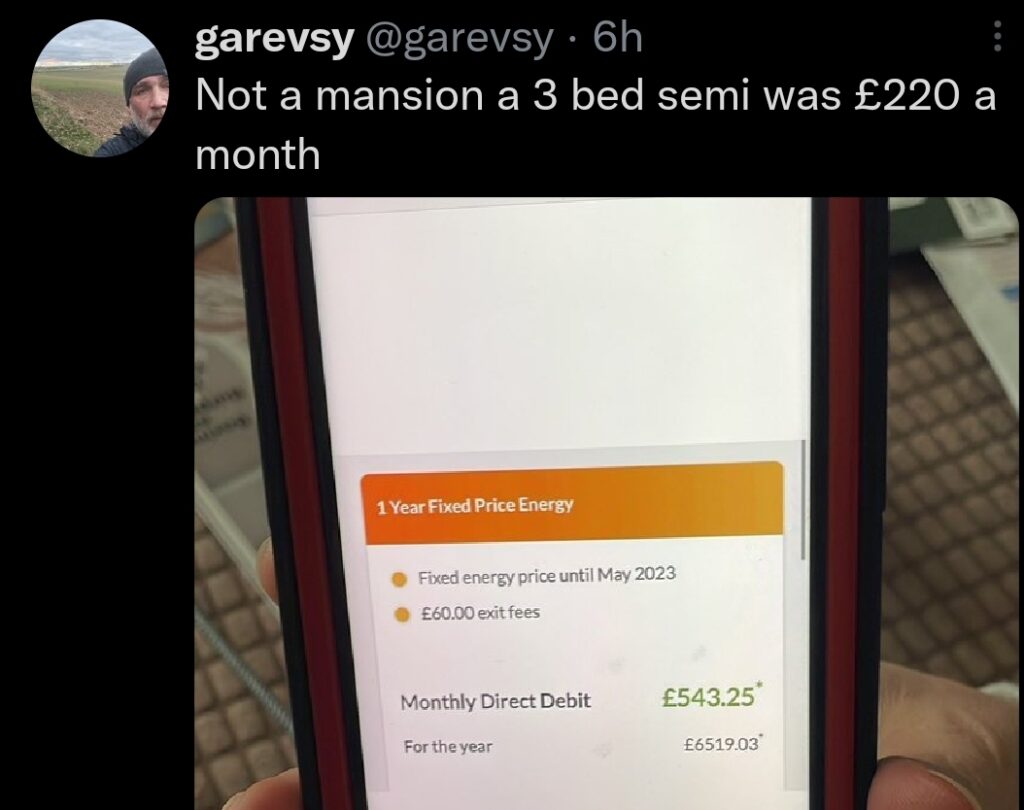Click the £6519.03 yearly total
The image size is (1024, 810).
tap(722, 743)
